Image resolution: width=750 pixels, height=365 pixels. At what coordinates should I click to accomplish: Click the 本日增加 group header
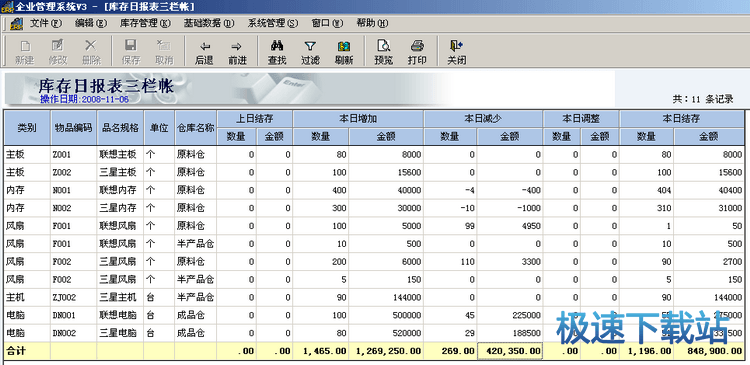358,119
